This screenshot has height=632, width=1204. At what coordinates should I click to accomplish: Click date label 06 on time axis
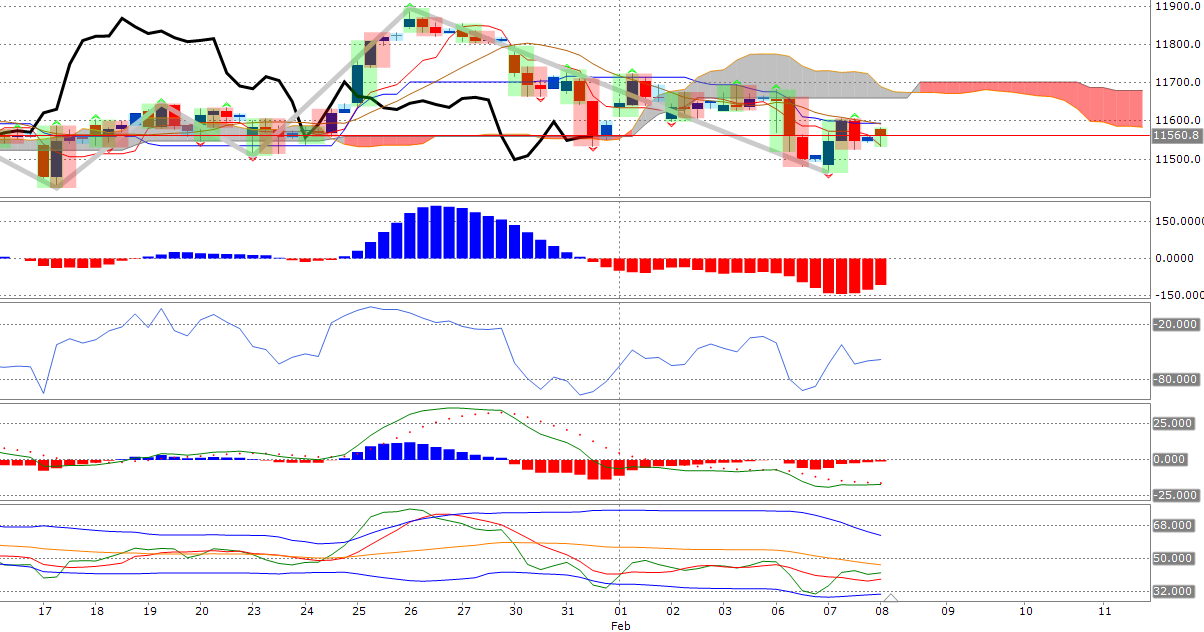click(x=777, y=610)
